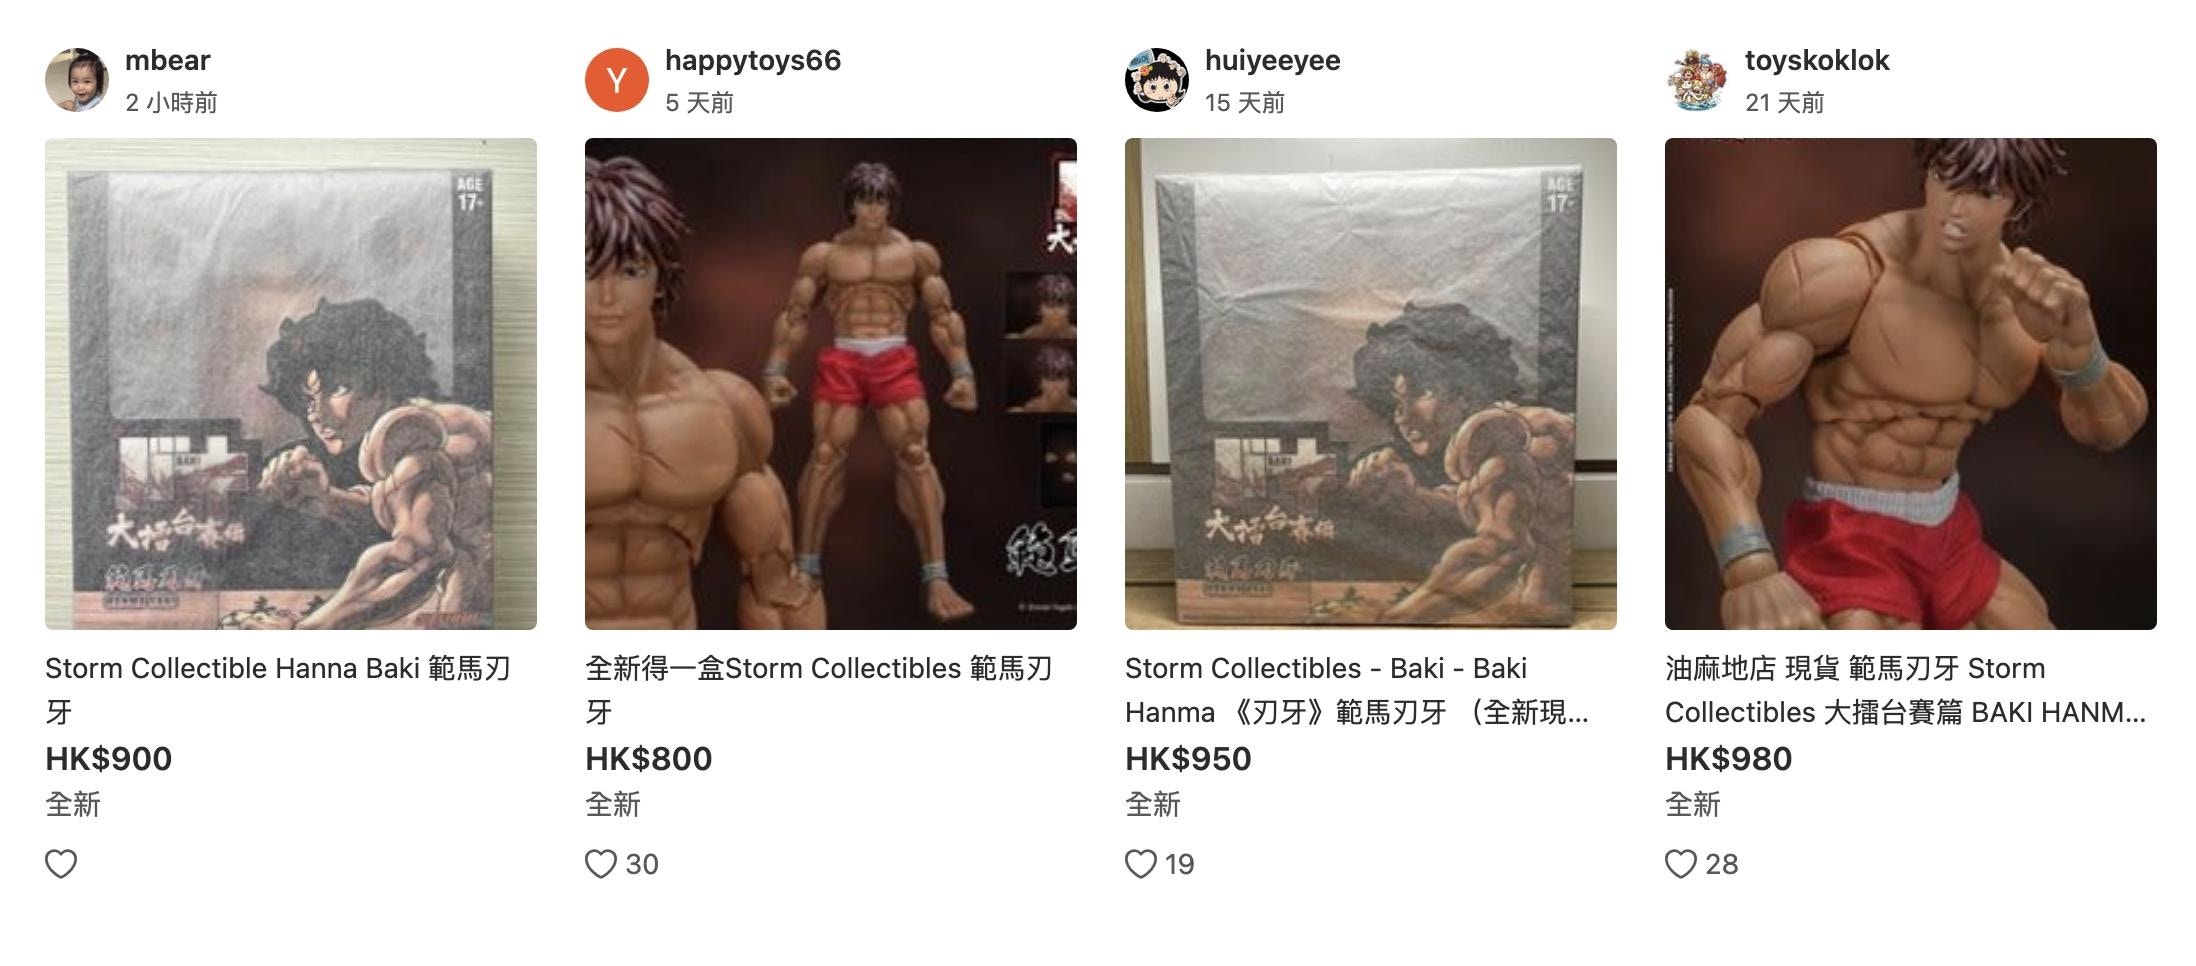This screenshot has width=2196, height=966.
Task: Open title 油麻地店 現貨 範馬刃牙 Storm Collectibles
Action: [x=1905, y=690]
